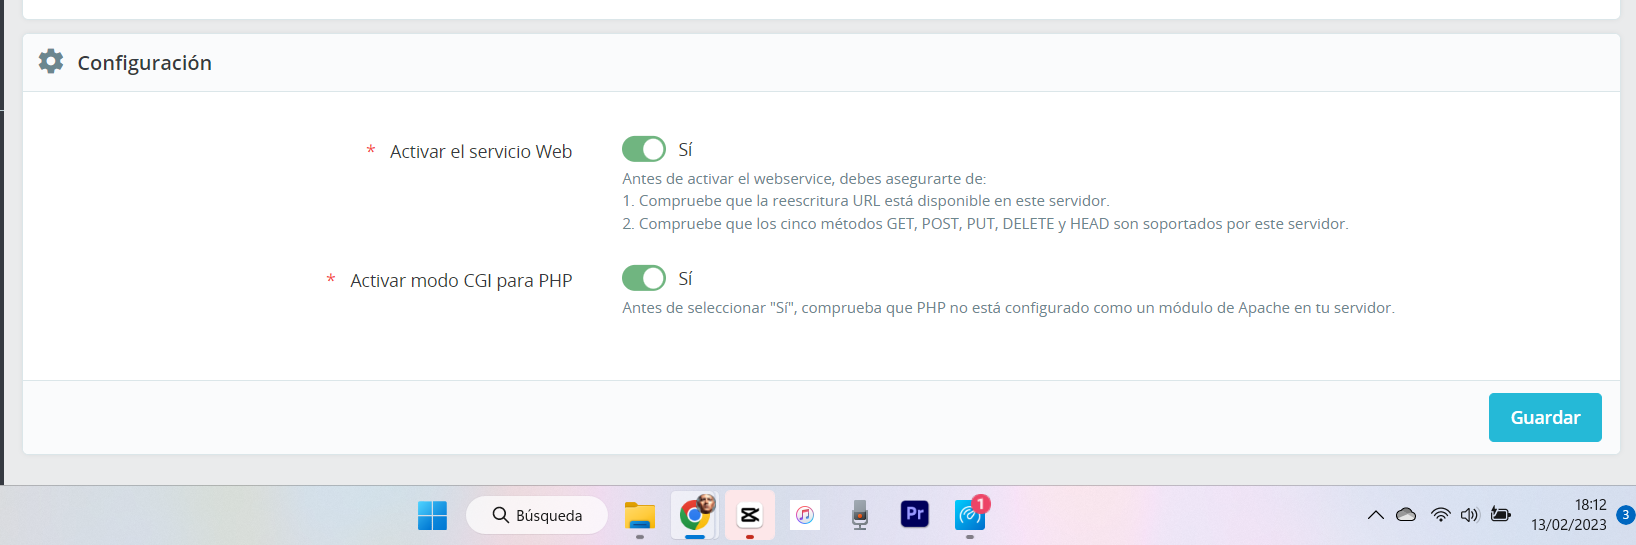The height and width of the screenshot is (545, 1636).
Task: Click the Búsqueda taskbar search box
Action: pyautogui.click(x=537, y=515)
